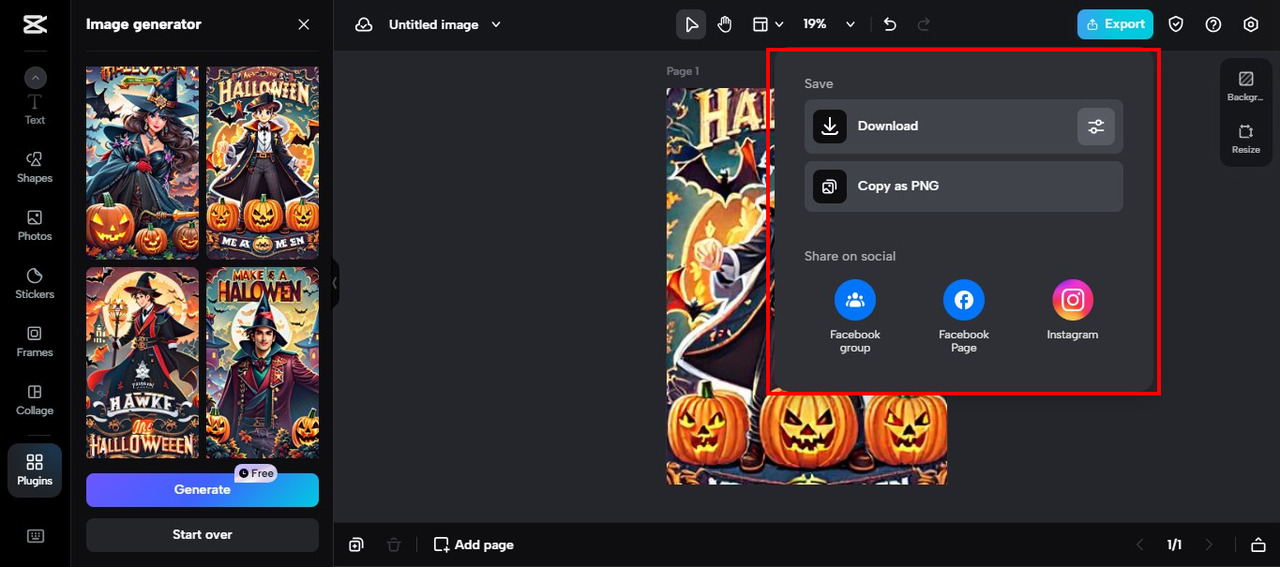Open the Untitled image title dropdown
This screenshot has width=1280, height=567.
445,24
